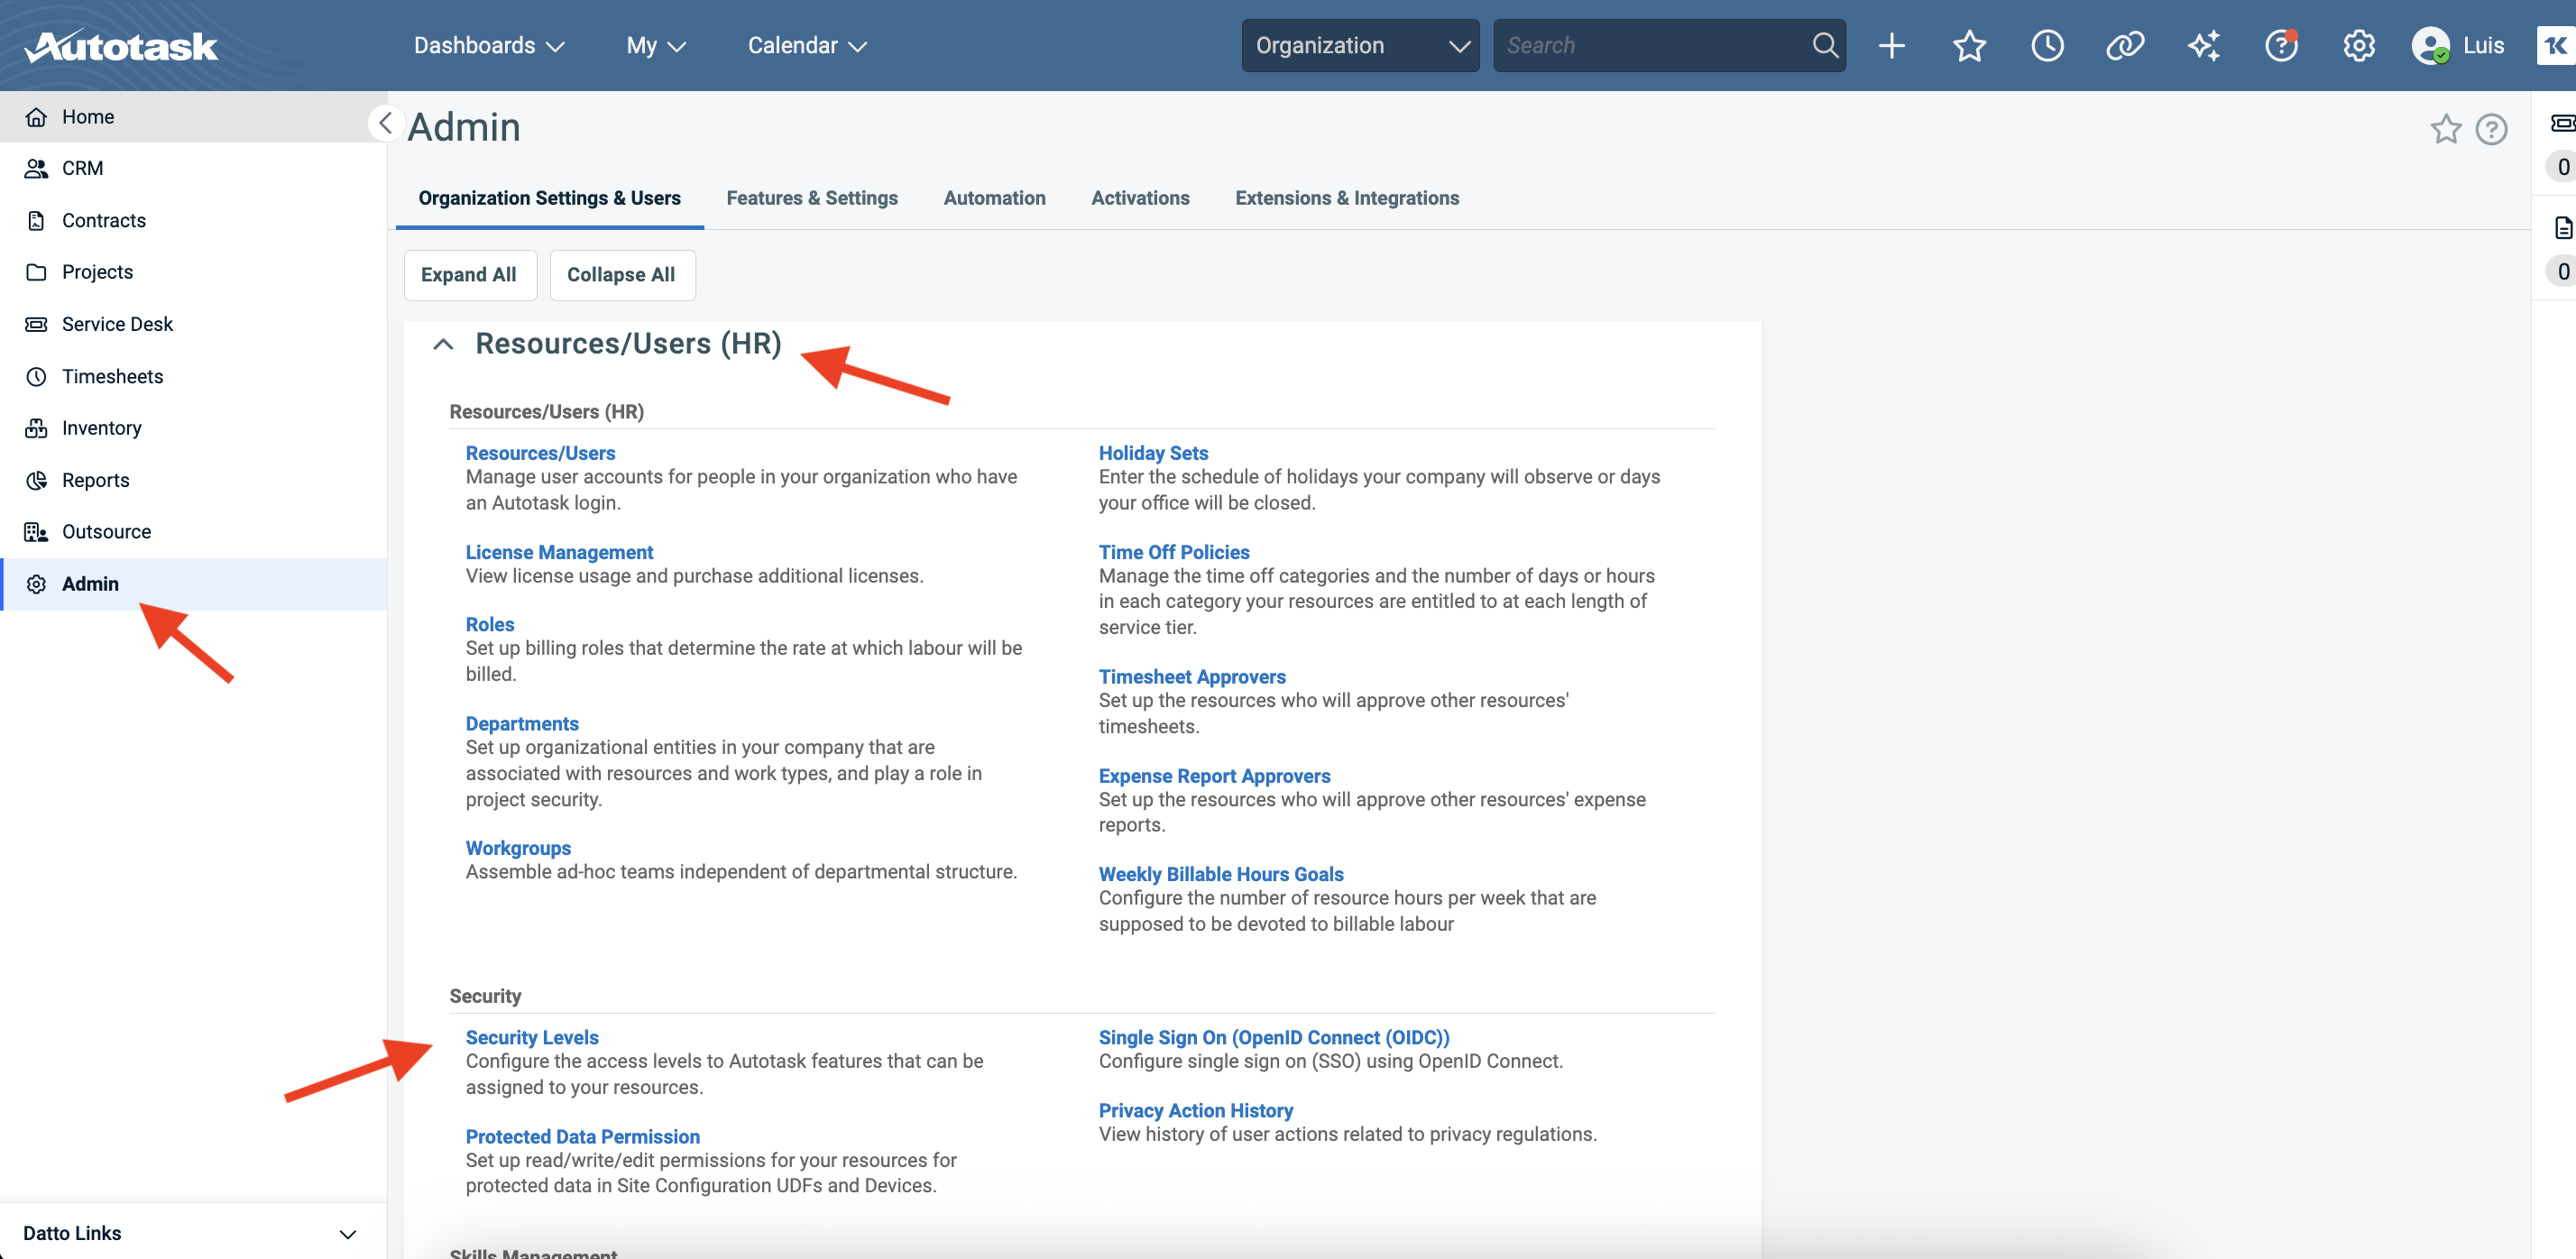Click the quick links chain icon
The image size is (2576, 1259).
click(x=2125, y=45)
